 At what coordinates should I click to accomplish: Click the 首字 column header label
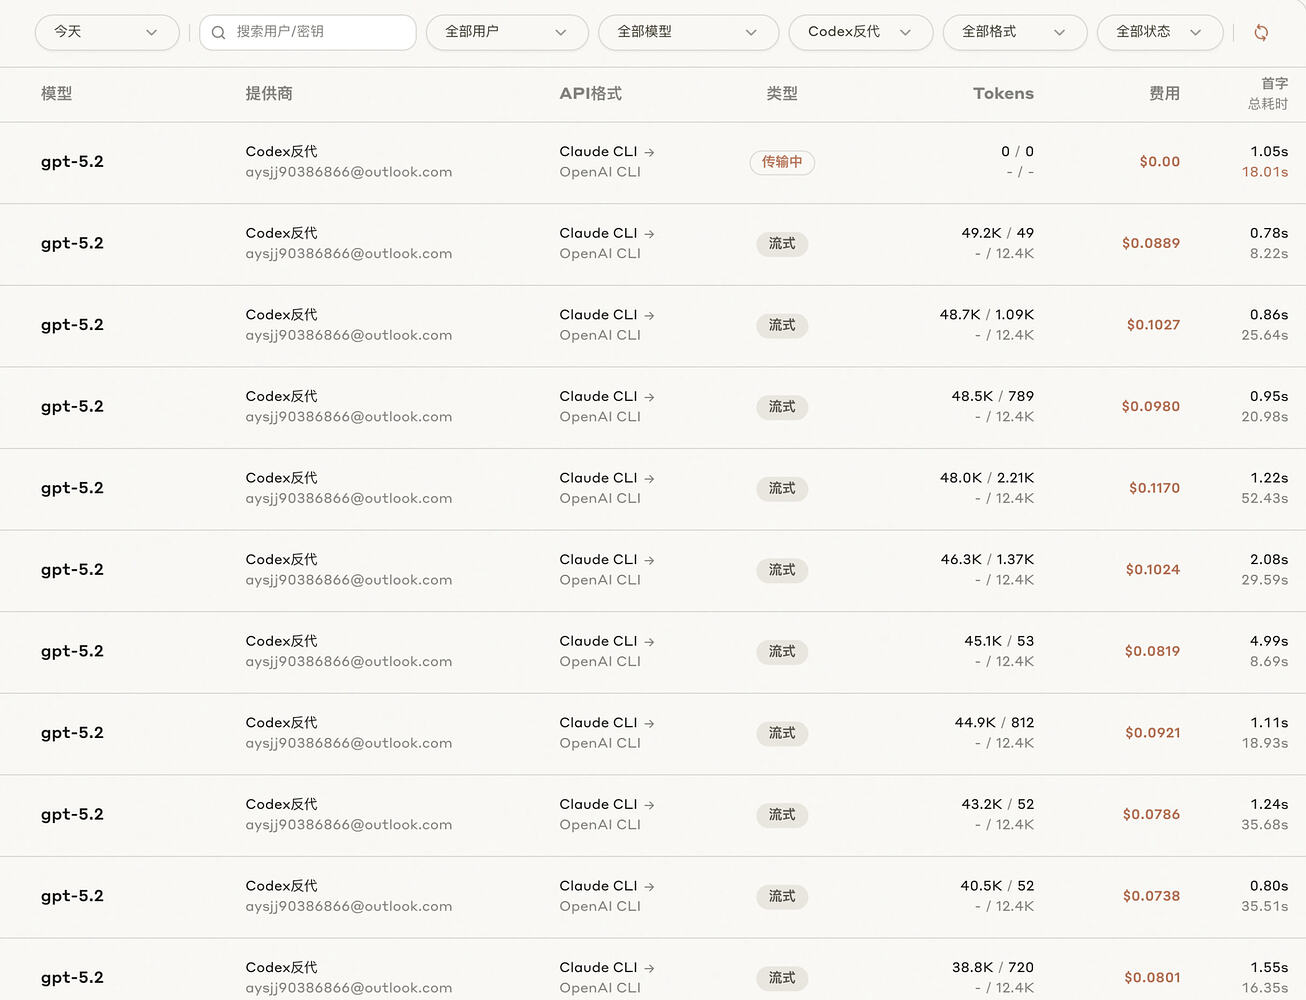1275,84
